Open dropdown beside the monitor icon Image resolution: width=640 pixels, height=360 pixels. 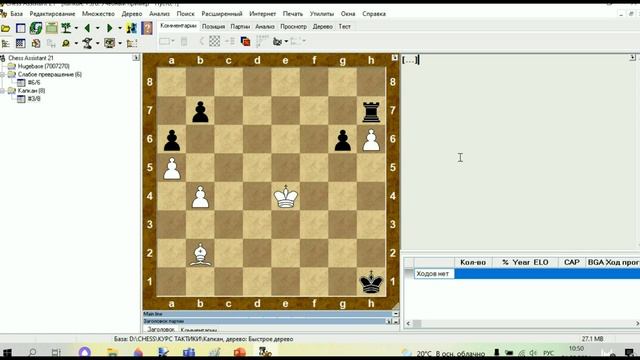click(x=120, y=43)
